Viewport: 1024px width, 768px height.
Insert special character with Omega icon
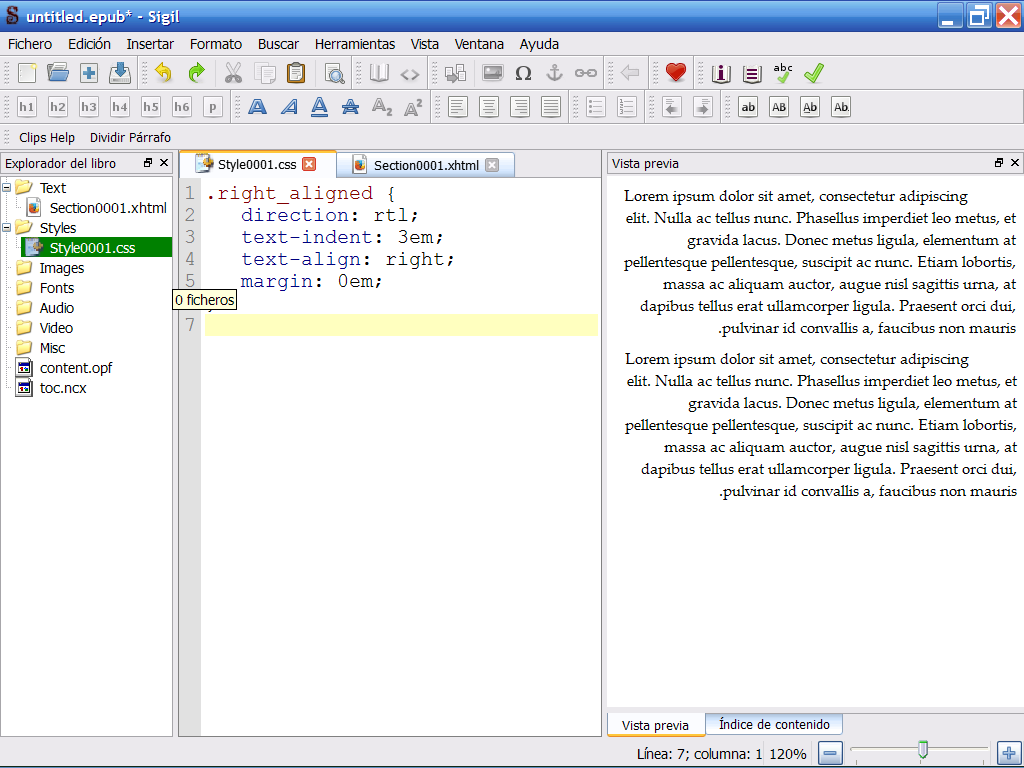pos(523,73)
